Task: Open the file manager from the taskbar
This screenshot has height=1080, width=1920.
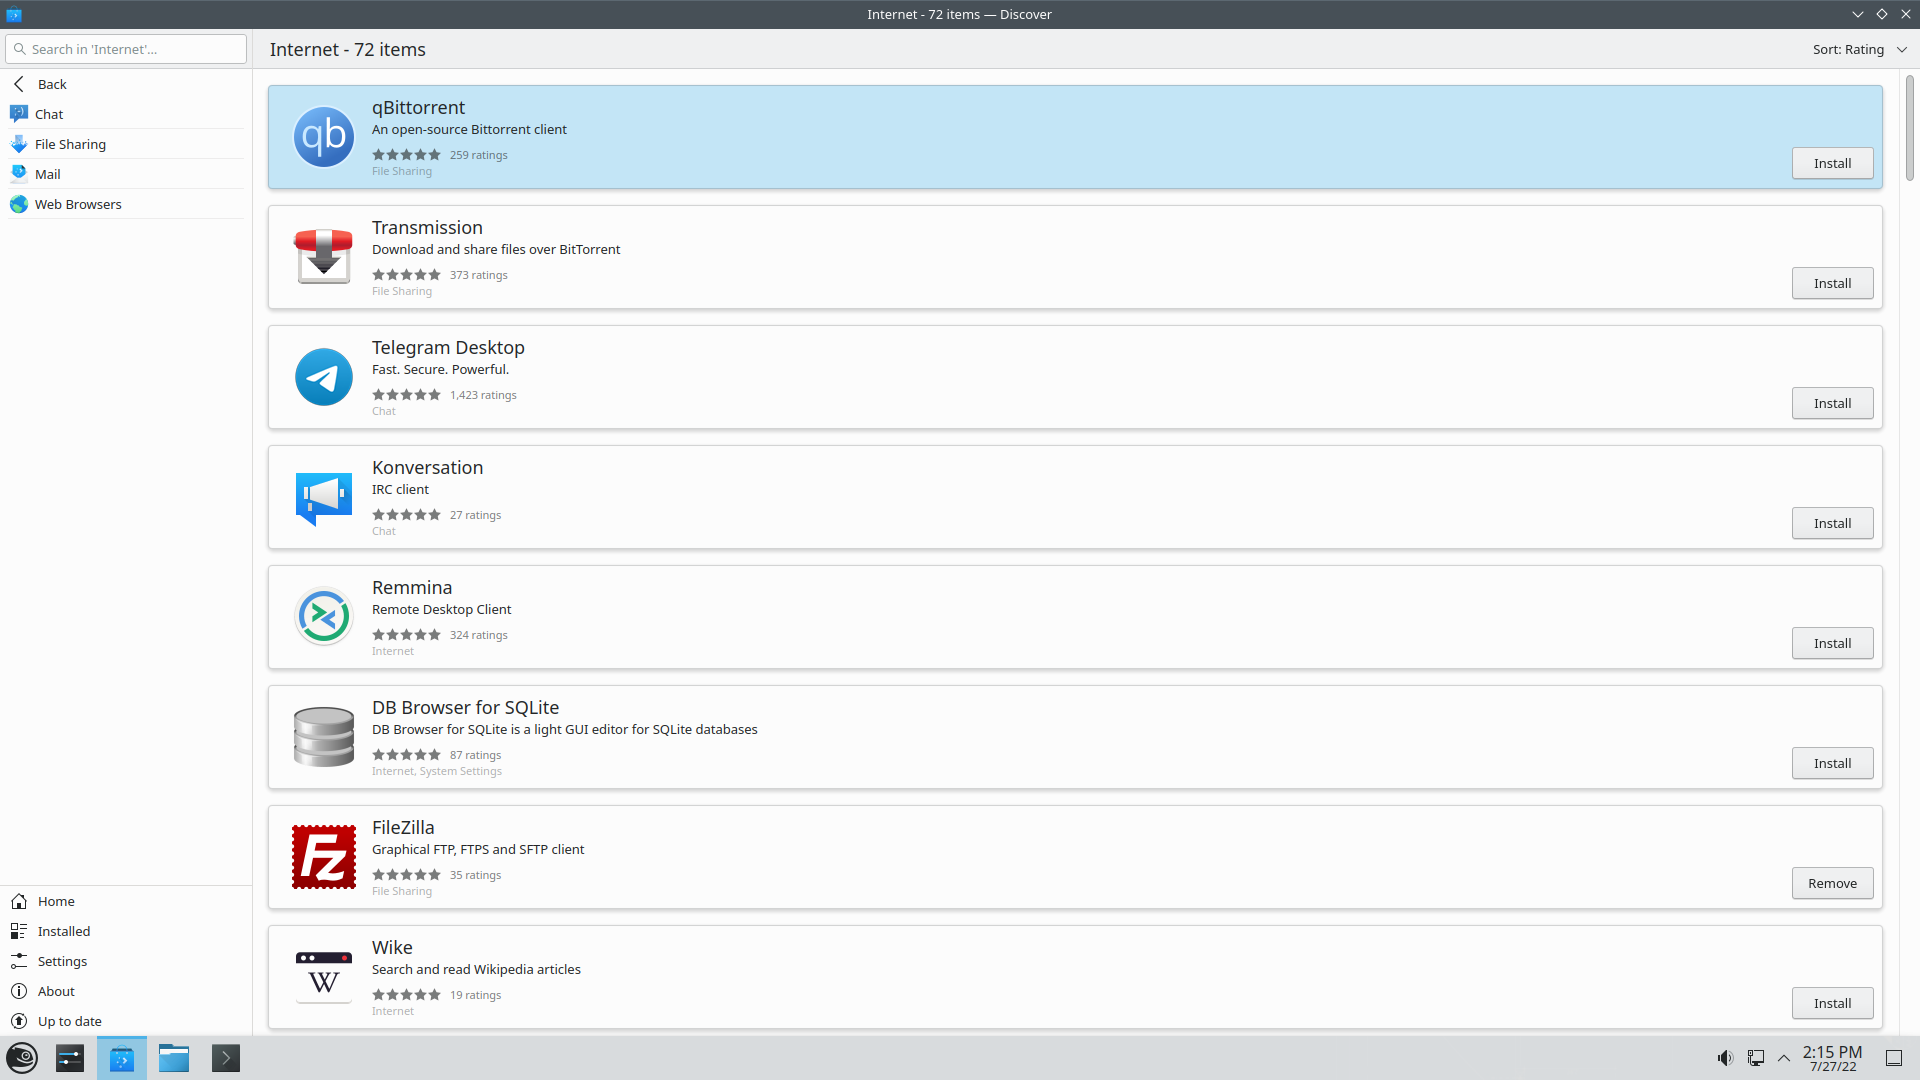Action: [x=174, y=1058]
